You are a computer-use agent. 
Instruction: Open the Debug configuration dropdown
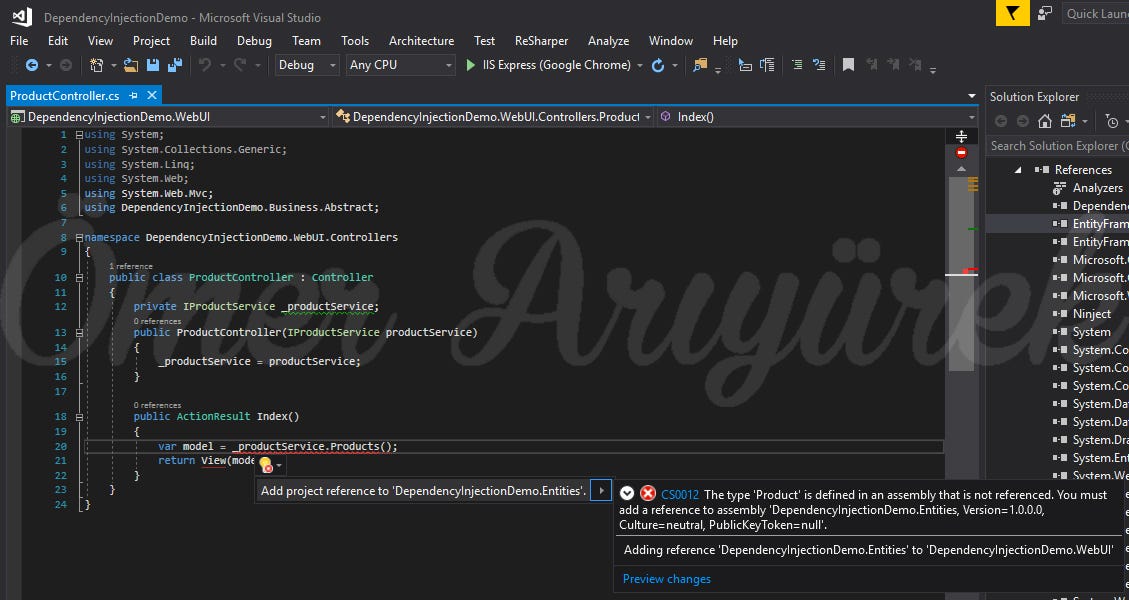pos(307,65)
